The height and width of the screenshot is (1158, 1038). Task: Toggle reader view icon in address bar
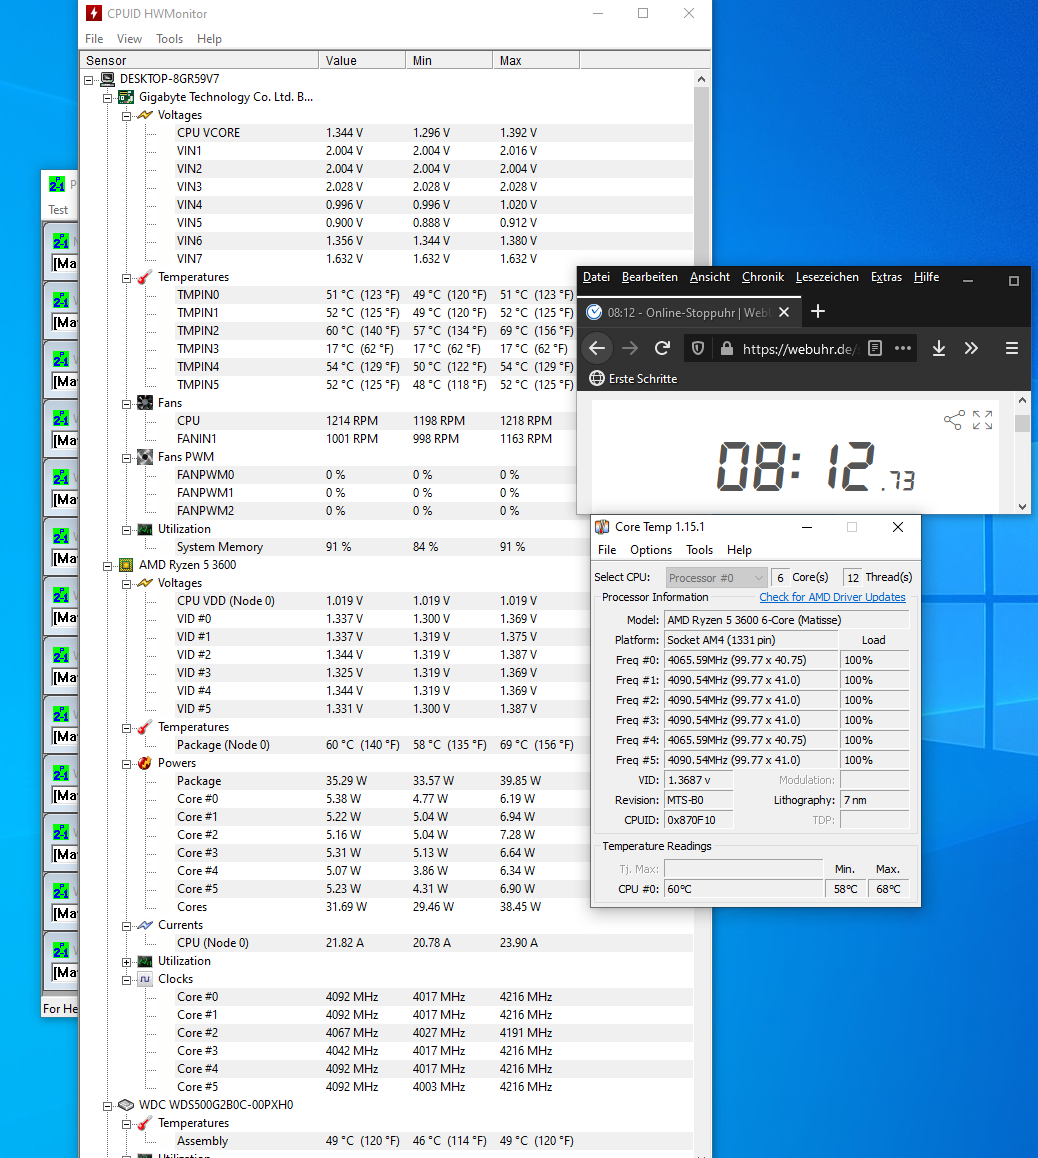click(875, 349)
